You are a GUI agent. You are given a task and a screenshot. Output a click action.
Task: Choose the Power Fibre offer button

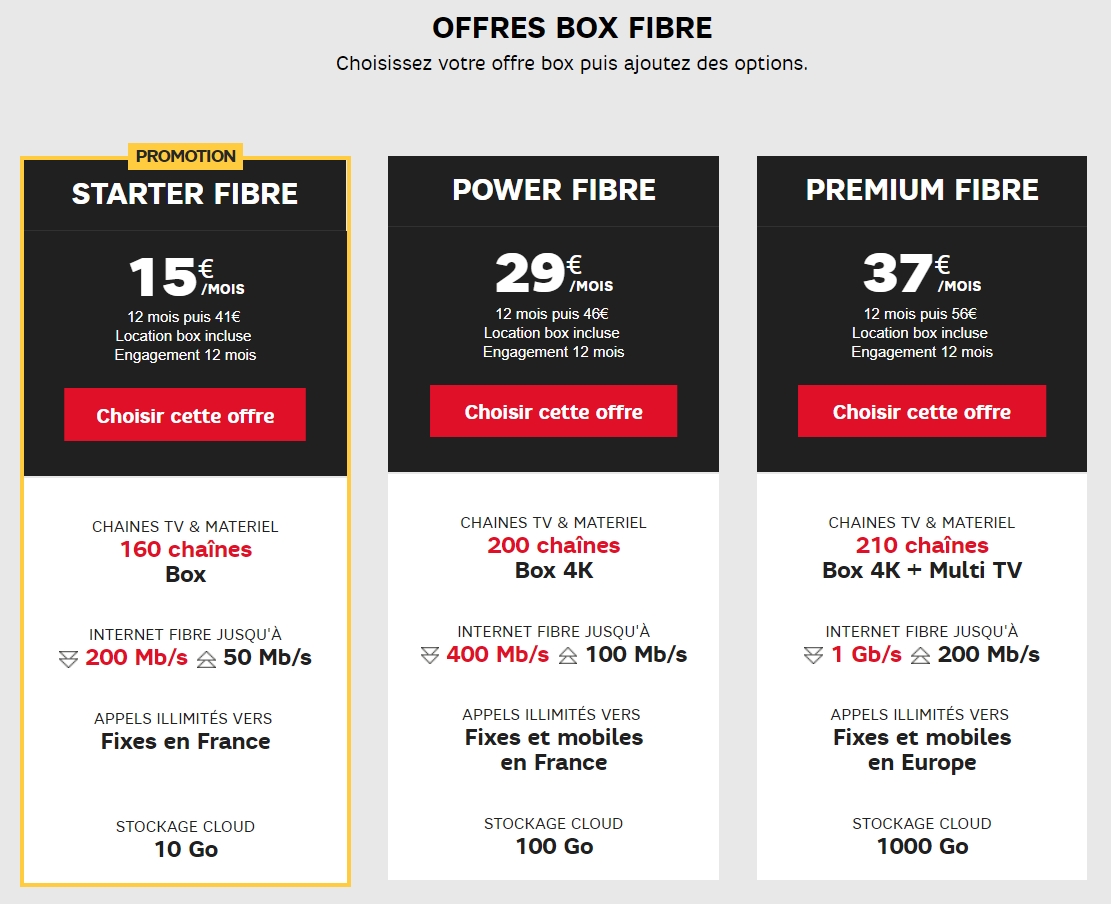click(553, 411)
